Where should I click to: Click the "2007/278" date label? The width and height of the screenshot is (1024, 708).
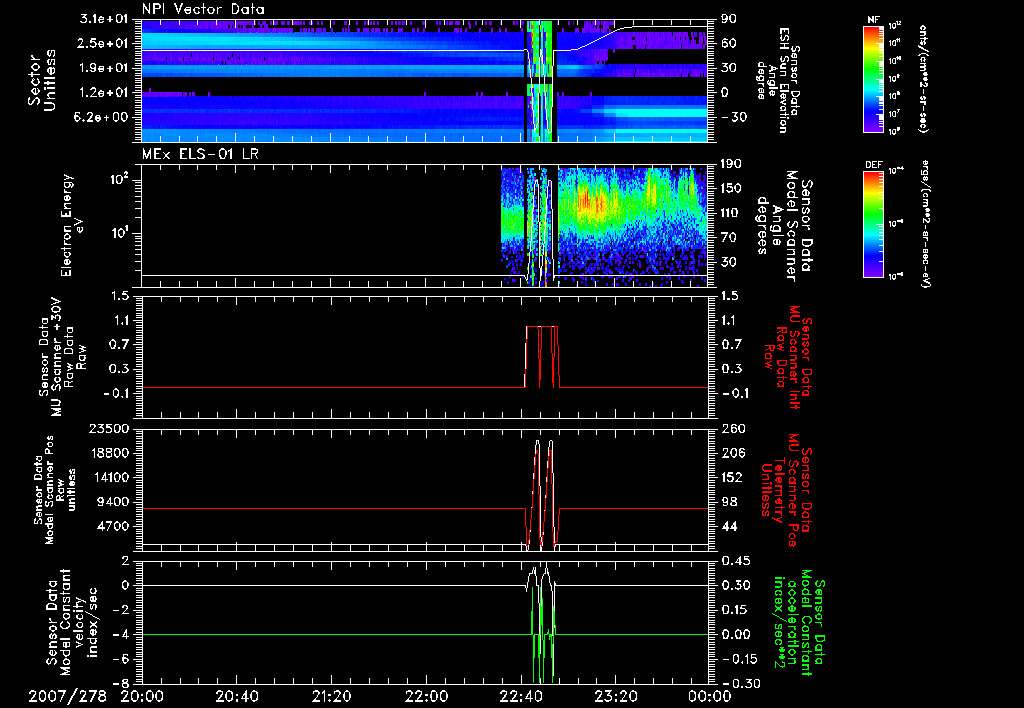click(x=67, y=696)
